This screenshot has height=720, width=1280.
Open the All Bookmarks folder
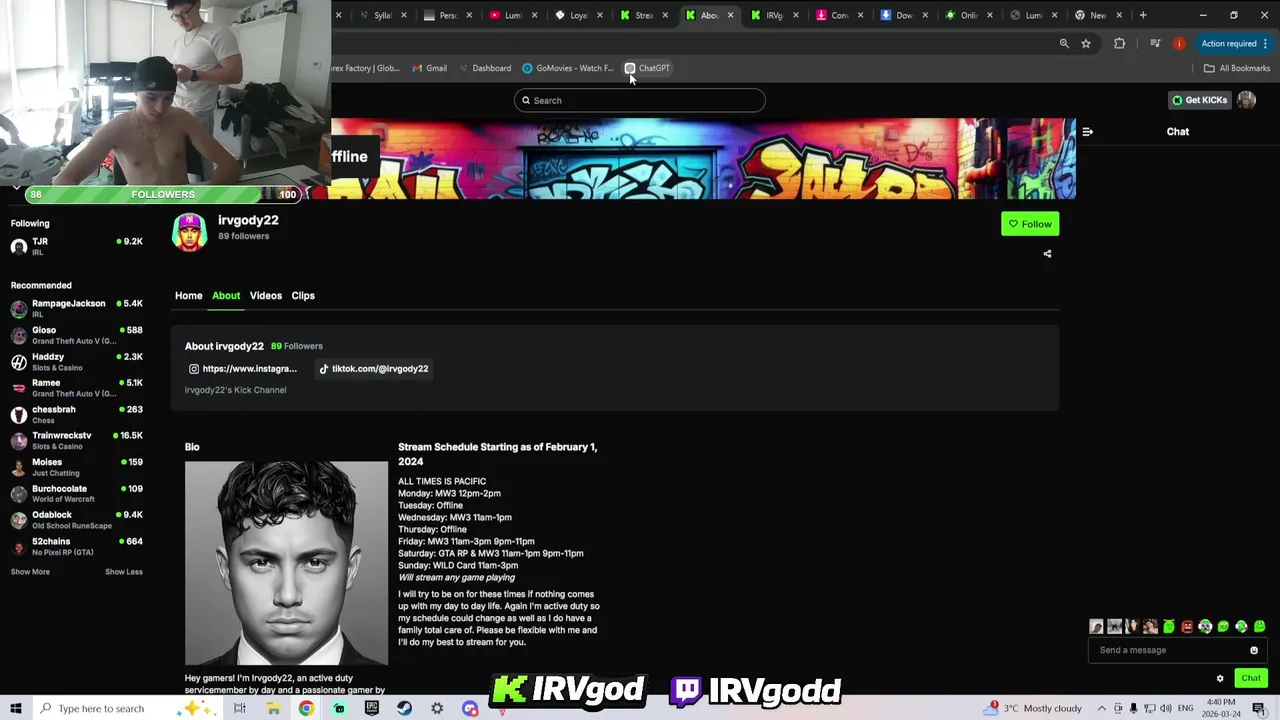click(1236, 68)
